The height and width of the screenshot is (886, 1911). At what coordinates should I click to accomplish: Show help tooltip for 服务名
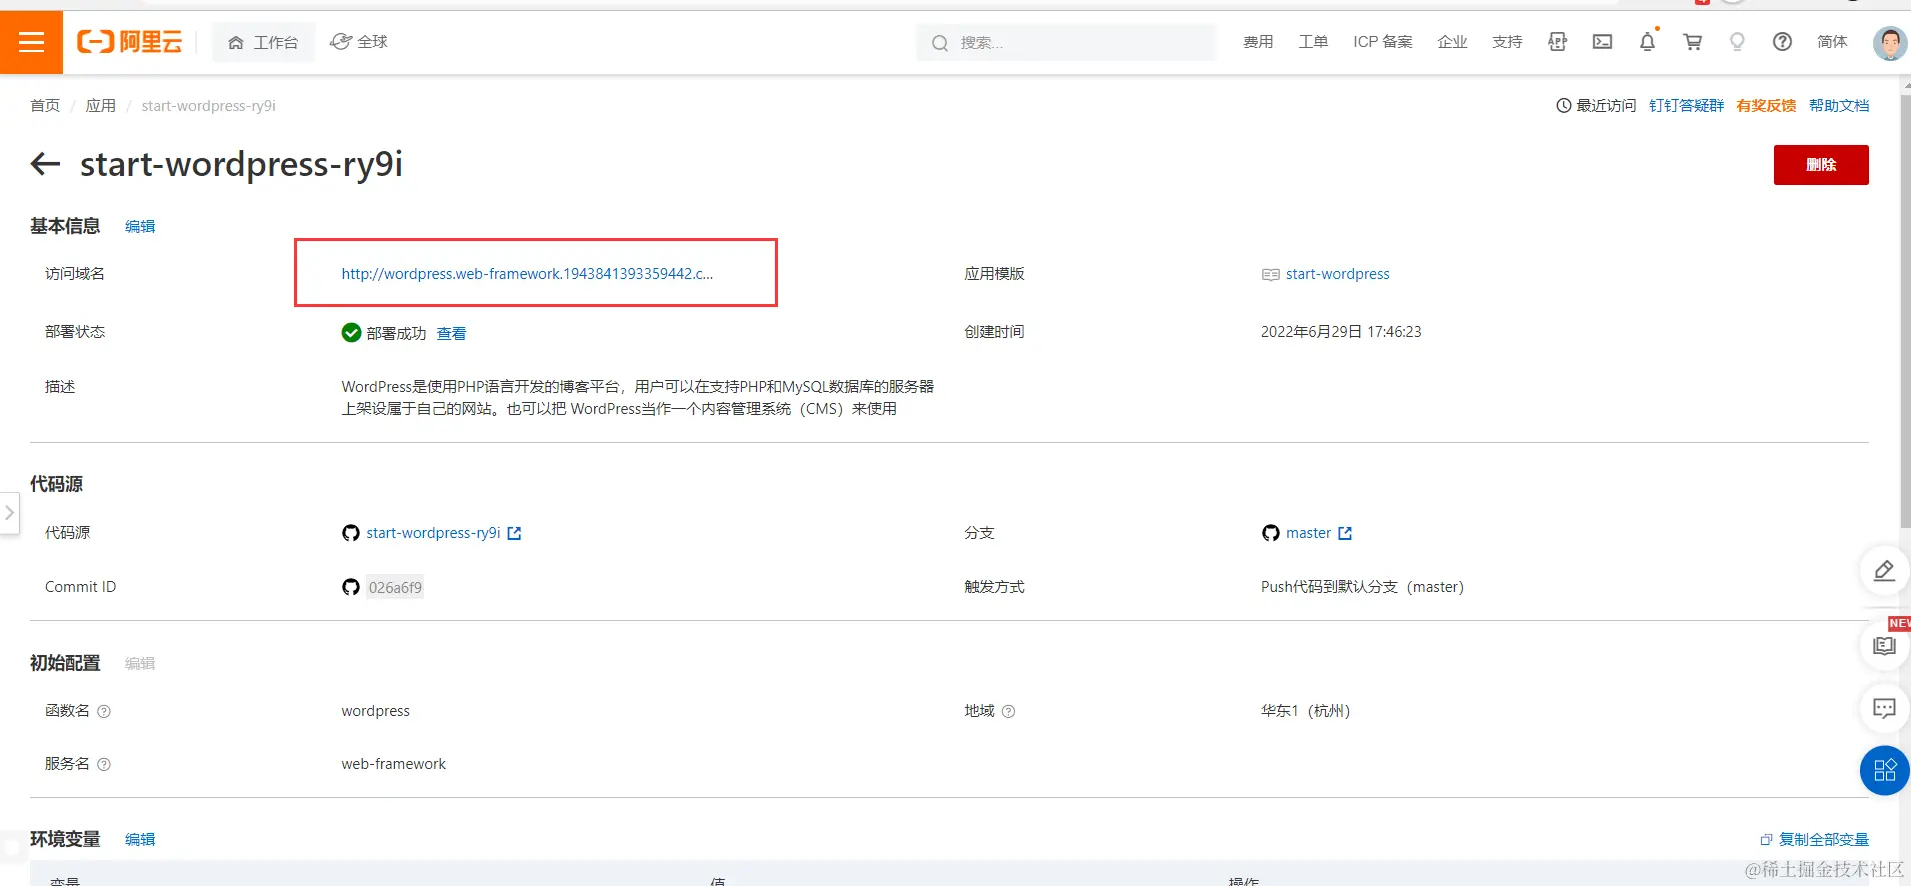click(104, 764)
